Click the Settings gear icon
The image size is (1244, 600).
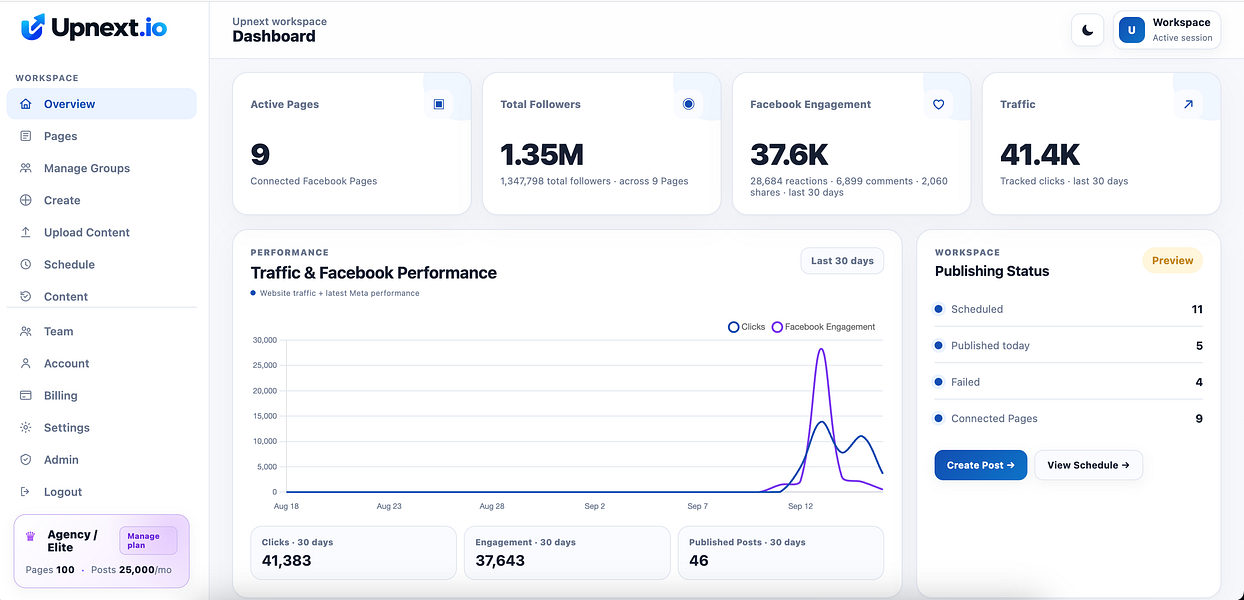pyautogui.click(x=26, y=427)
